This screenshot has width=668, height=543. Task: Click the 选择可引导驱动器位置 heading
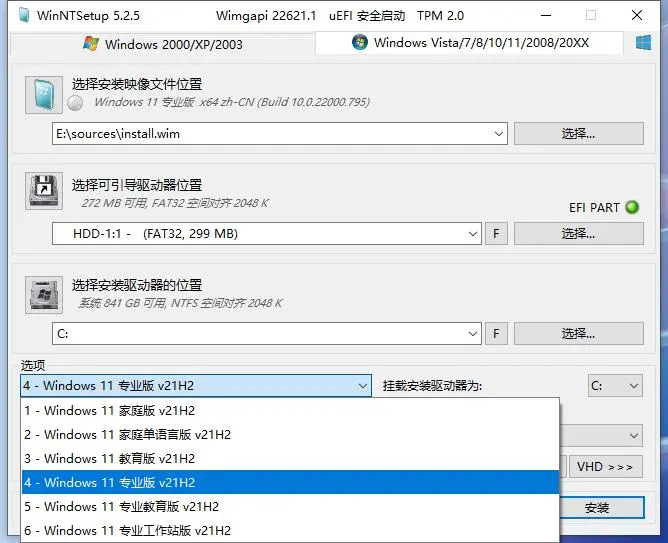[x=137, y=185]
